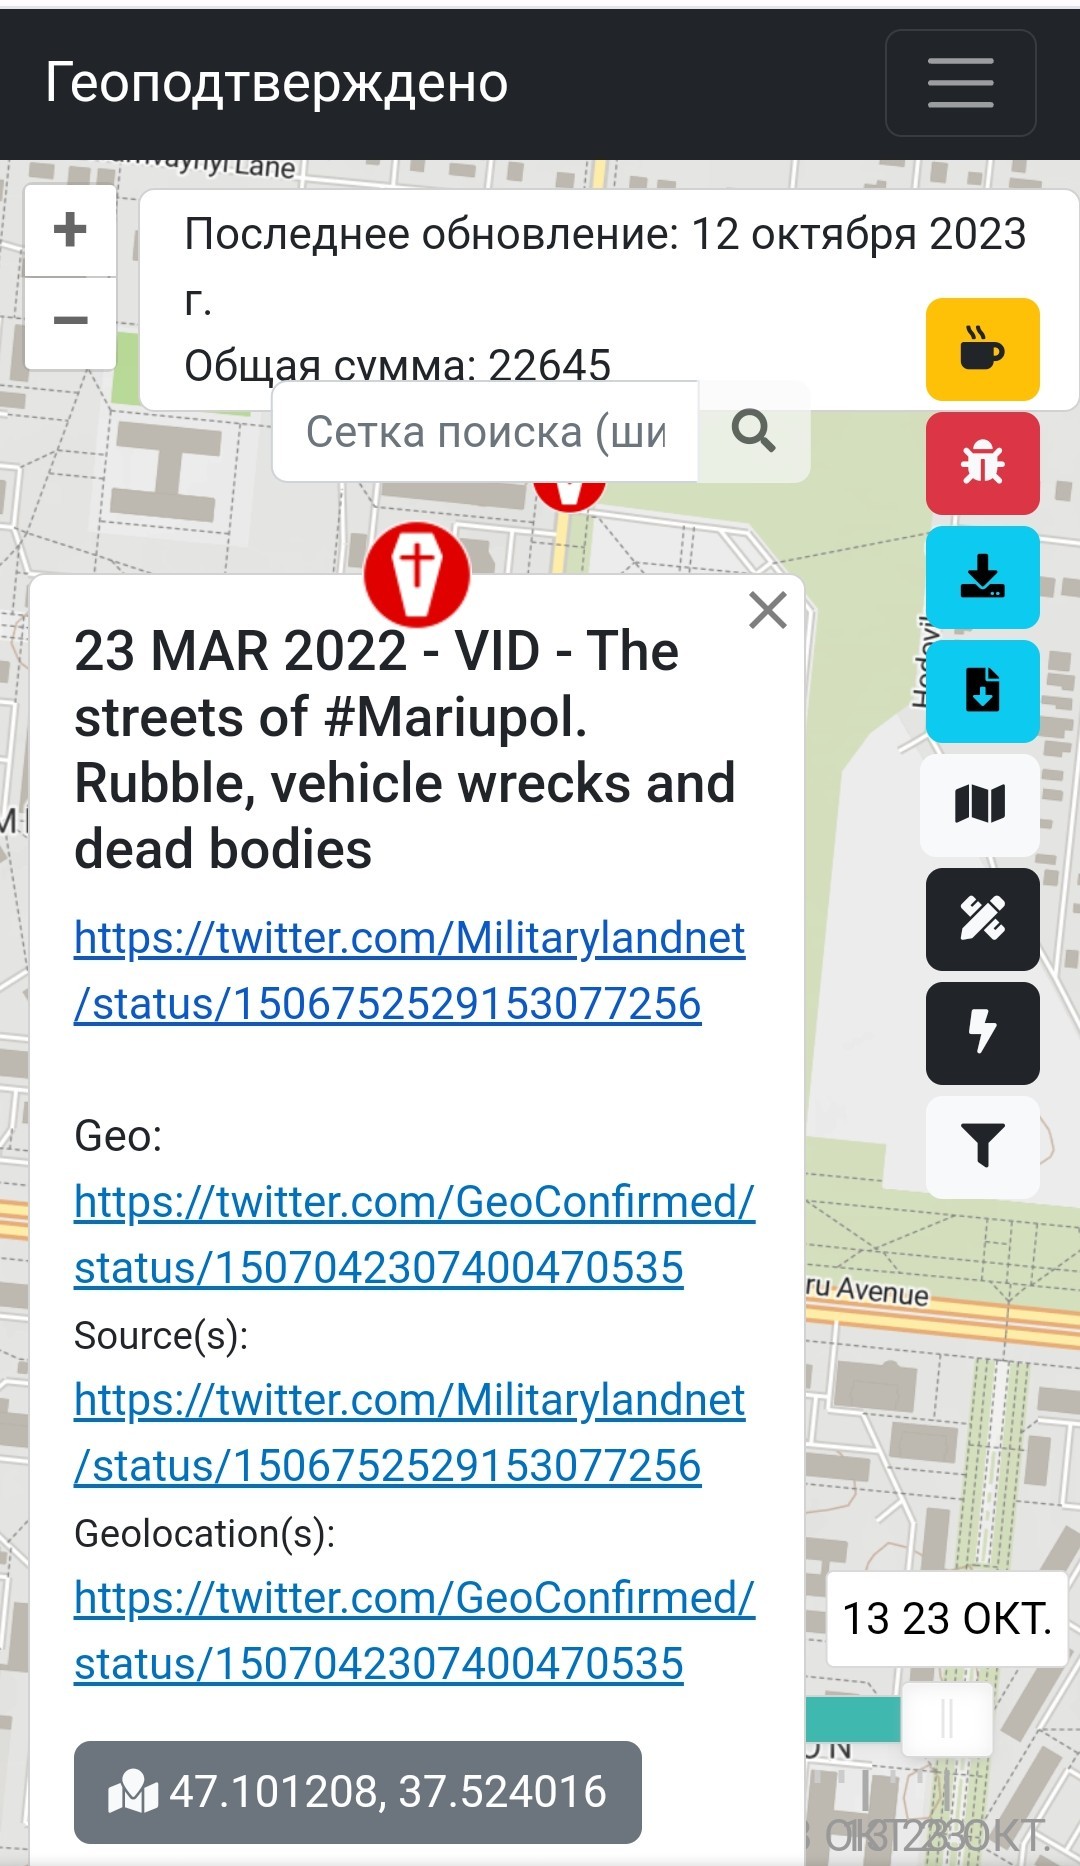Open the hamburger navigation menu
The height and width of the screenshot is (1866, 1080).
click(960, 83)
